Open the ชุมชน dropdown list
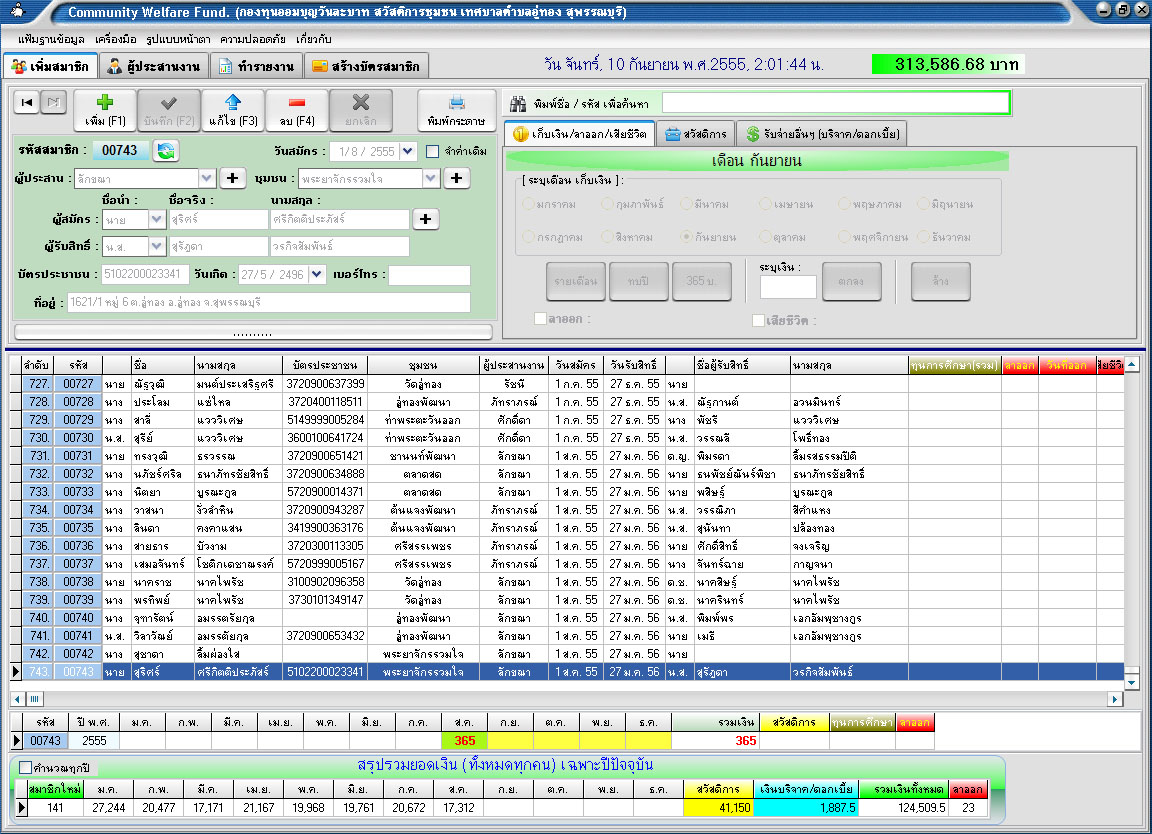Screen dimensions: 1152x834 click(431, 178)
